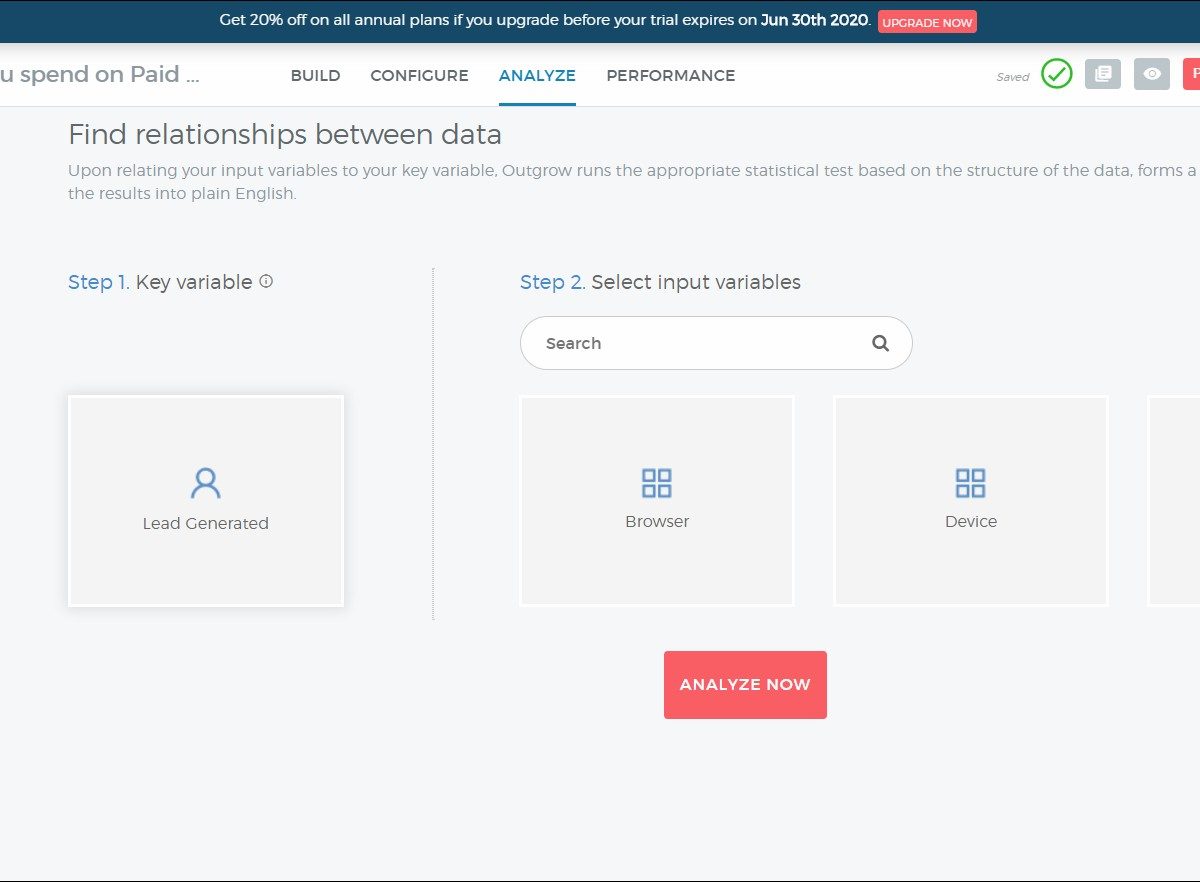
Task: Click the truncated project title in header
Action: pos(100,75)
